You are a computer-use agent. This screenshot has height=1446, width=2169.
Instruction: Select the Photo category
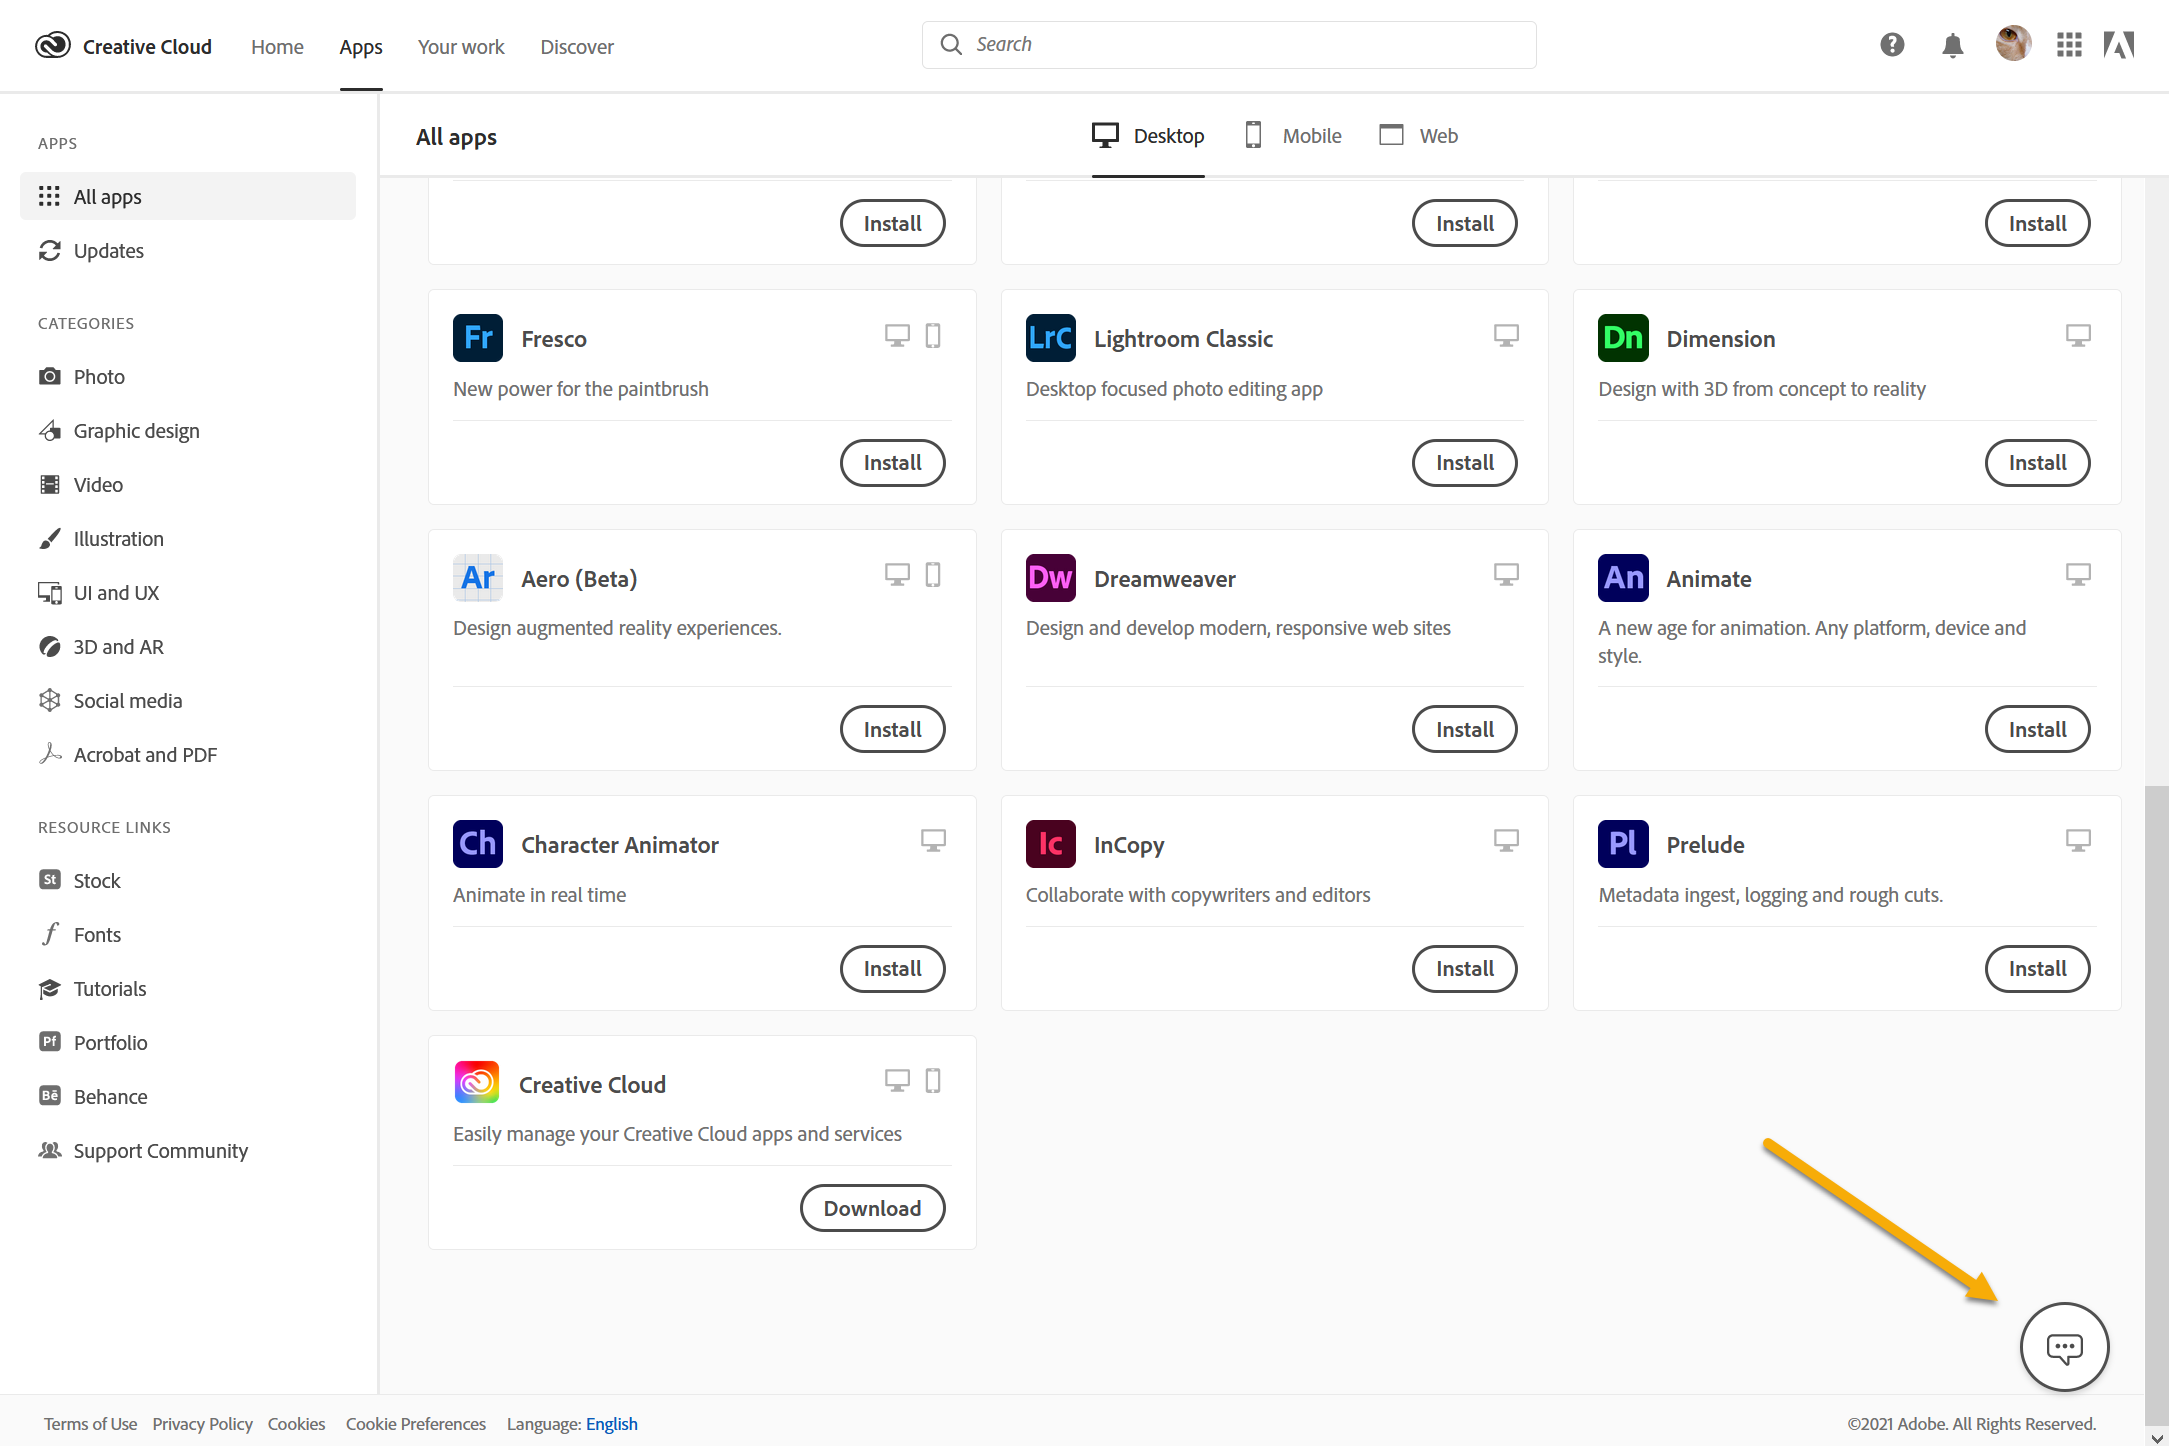99,377
